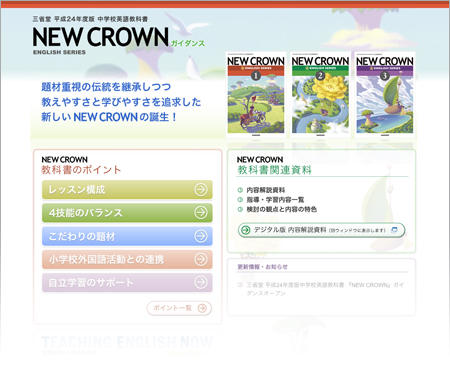Open NEW CROWN book 1 cover
The image size is (450, 366).
(256, 95)
